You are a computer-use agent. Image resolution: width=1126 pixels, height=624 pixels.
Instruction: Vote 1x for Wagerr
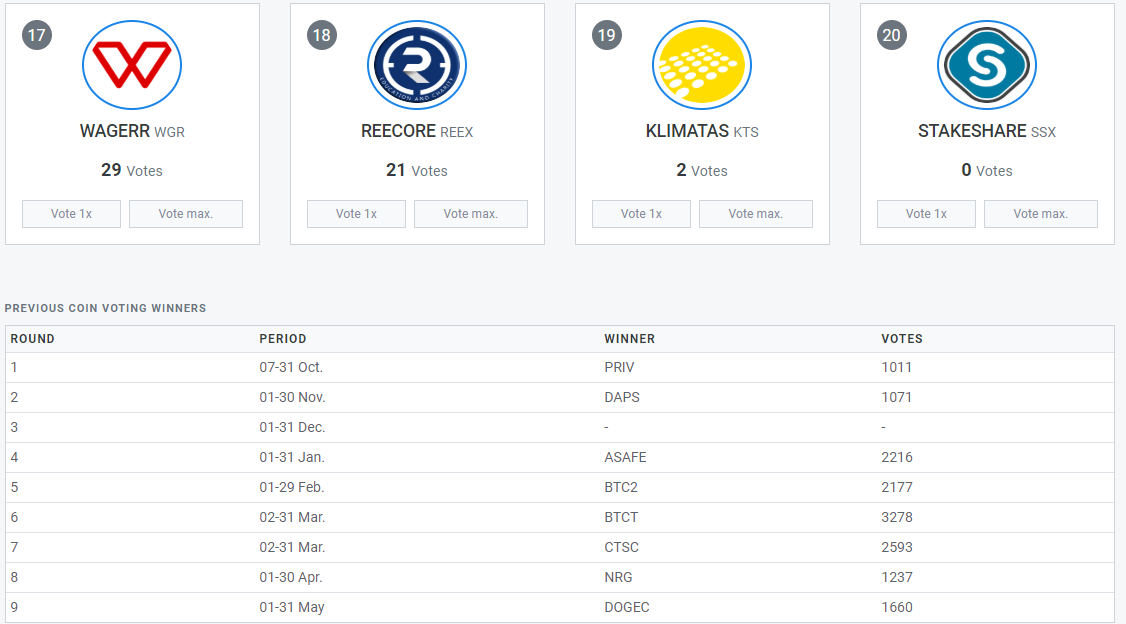tap(71, 214)
